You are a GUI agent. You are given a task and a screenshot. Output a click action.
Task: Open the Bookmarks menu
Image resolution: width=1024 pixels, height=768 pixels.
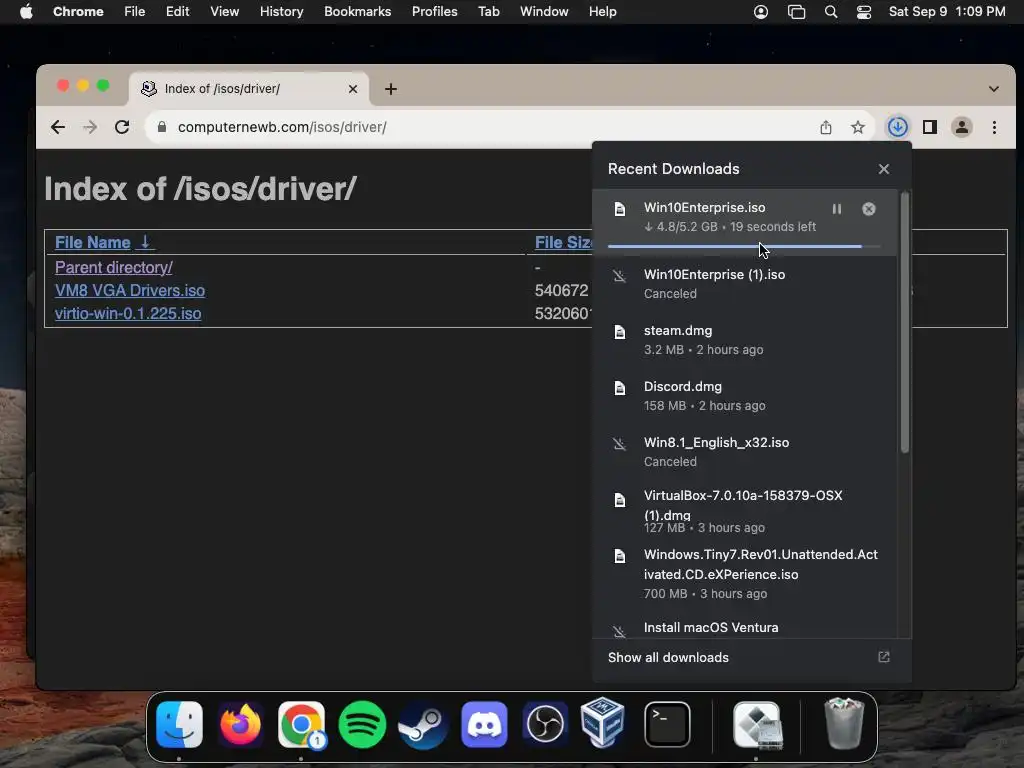357,12
